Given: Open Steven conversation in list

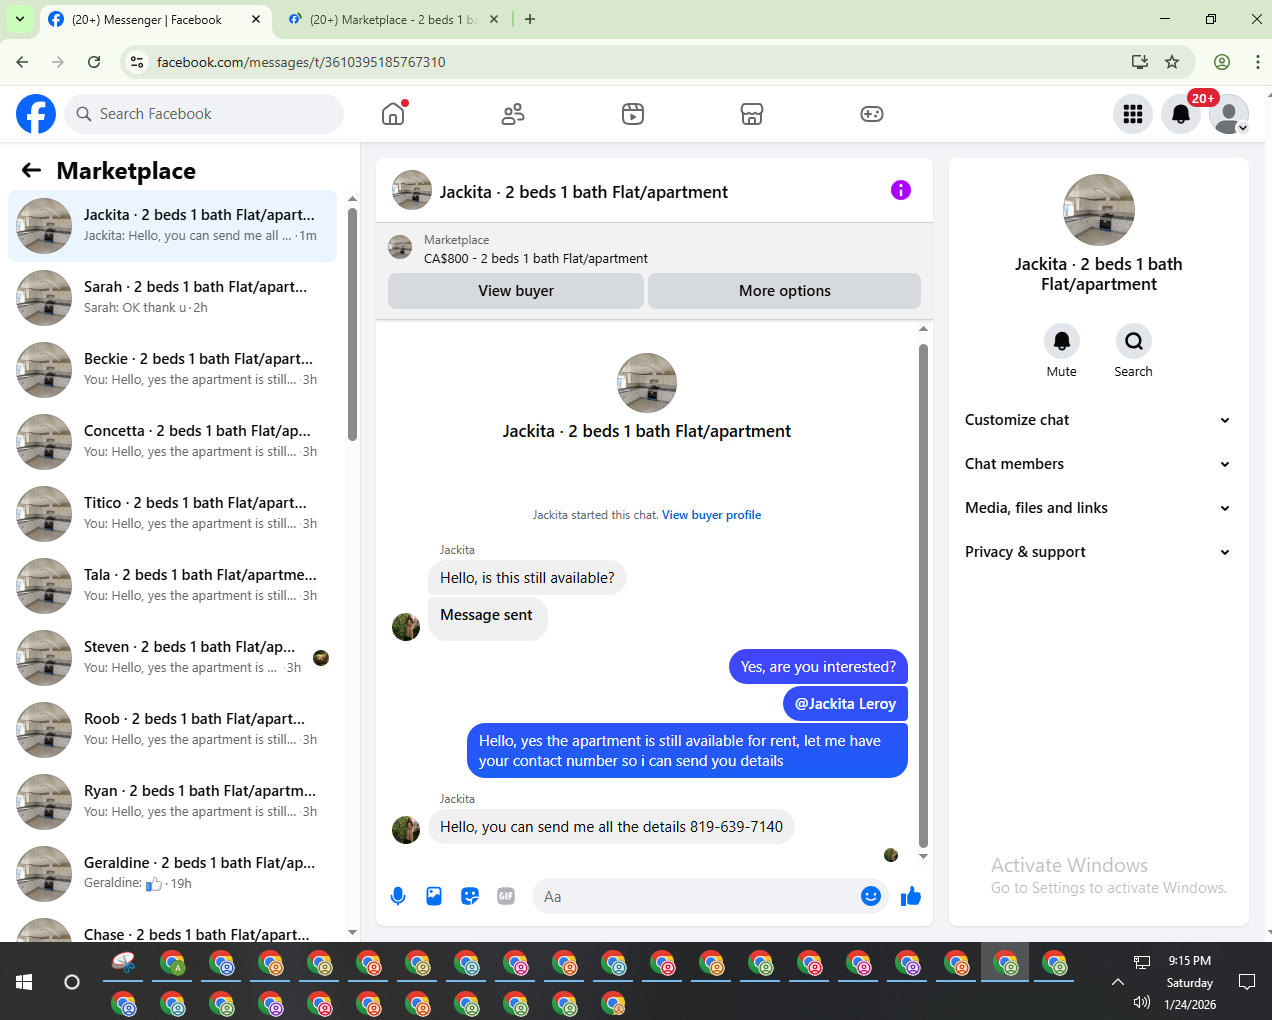Looking at the screenshot, I should (173, 658).
